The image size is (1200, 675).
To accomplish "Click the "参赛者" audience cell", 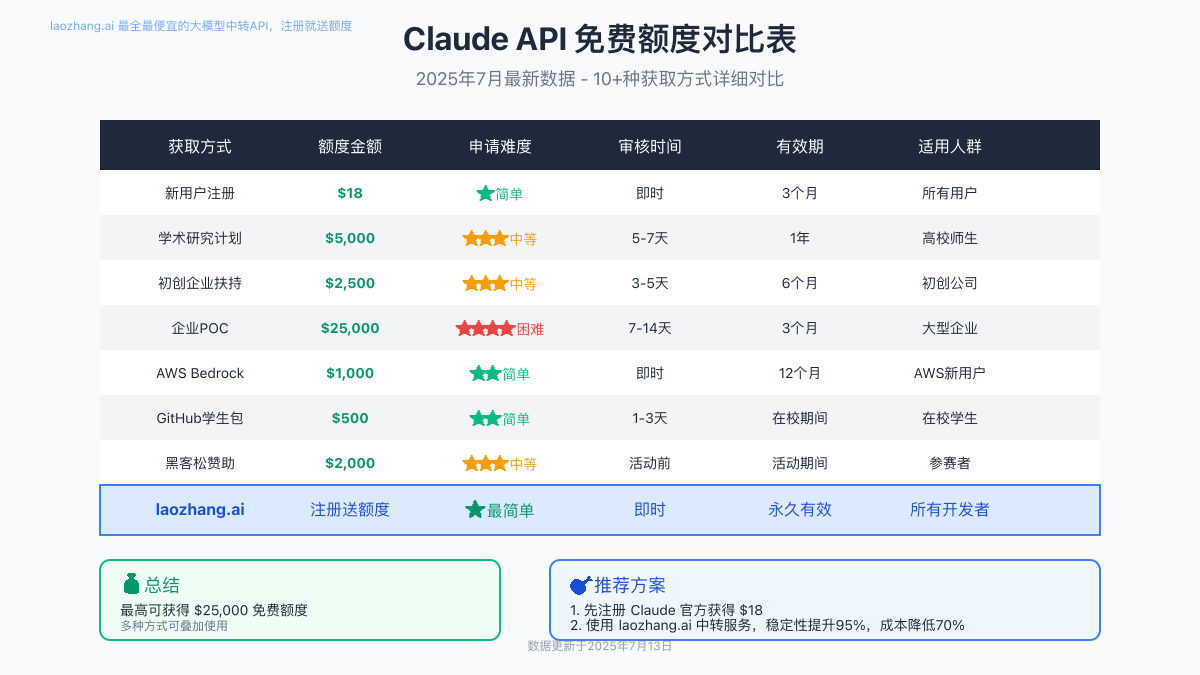I will tap(950, 463).
